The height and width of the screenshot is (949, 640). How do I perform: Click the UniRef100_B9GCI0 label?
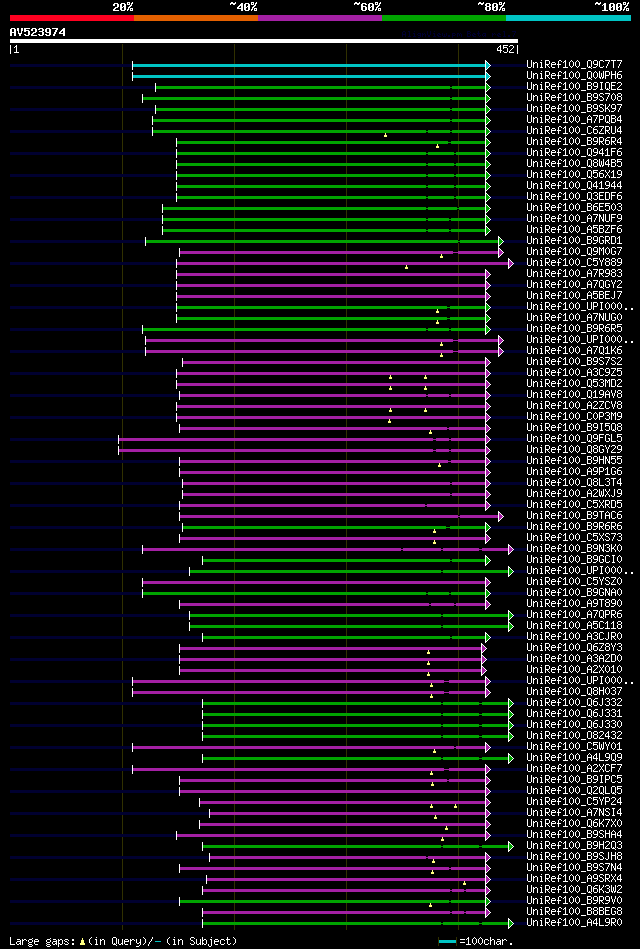click(574, 560)
